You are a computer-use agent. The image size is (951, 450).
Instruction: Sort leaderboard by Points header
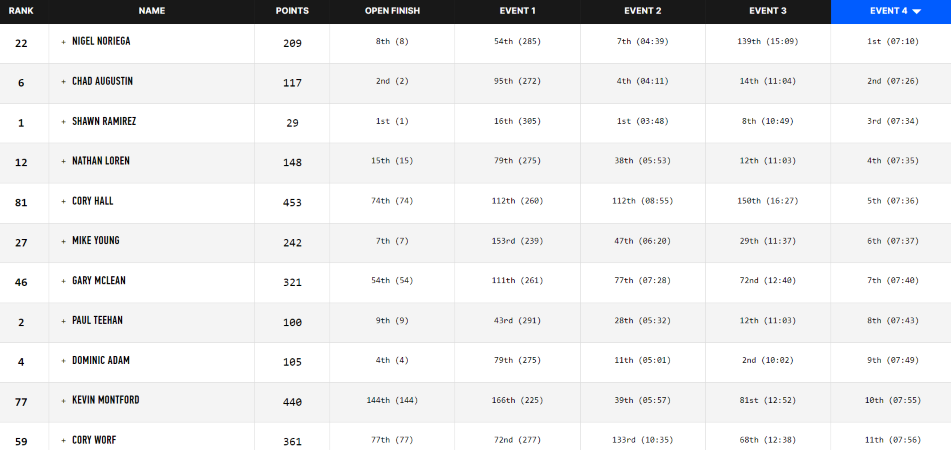[x=292, y=11]
